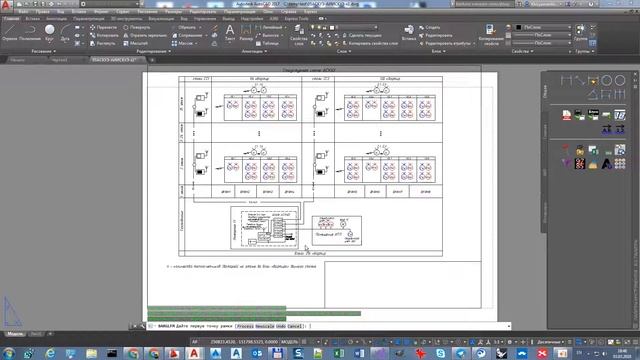This screenshot has width=640, height=360.
Task: Open Свойства слоя layer properties
Action: [x=299, y=34]
